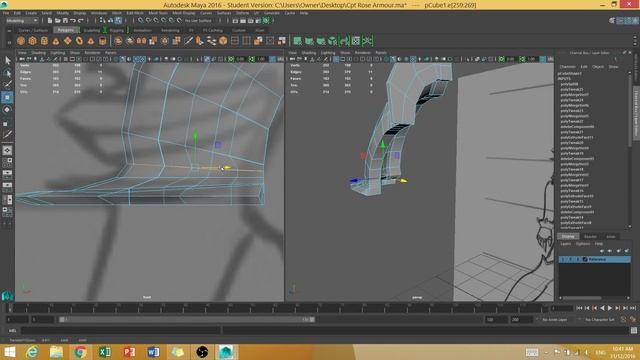Toggle grid display in front panel

coord(65,59)
